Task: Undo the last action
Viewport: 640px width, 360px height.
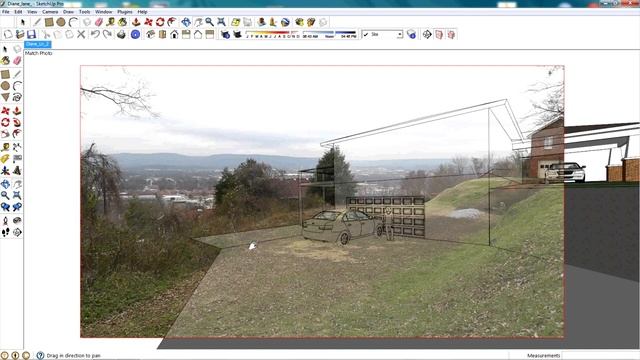Action: [95, 34]
